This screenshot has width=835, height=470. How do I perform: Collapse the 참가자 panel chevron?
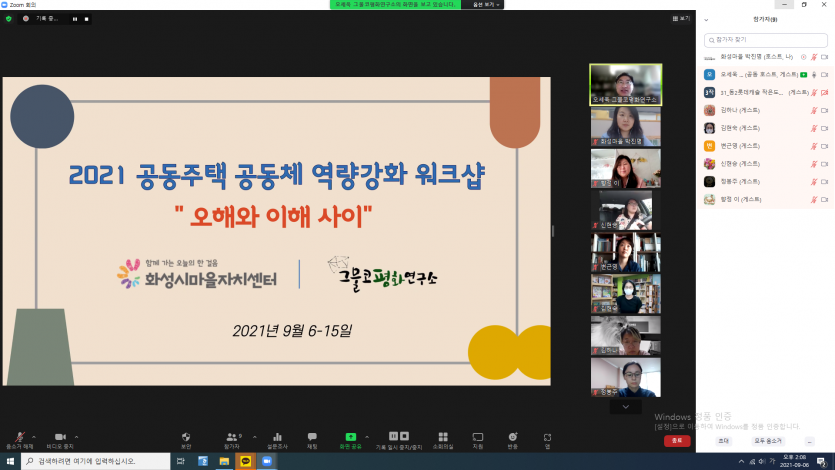(x=706, y=20)
